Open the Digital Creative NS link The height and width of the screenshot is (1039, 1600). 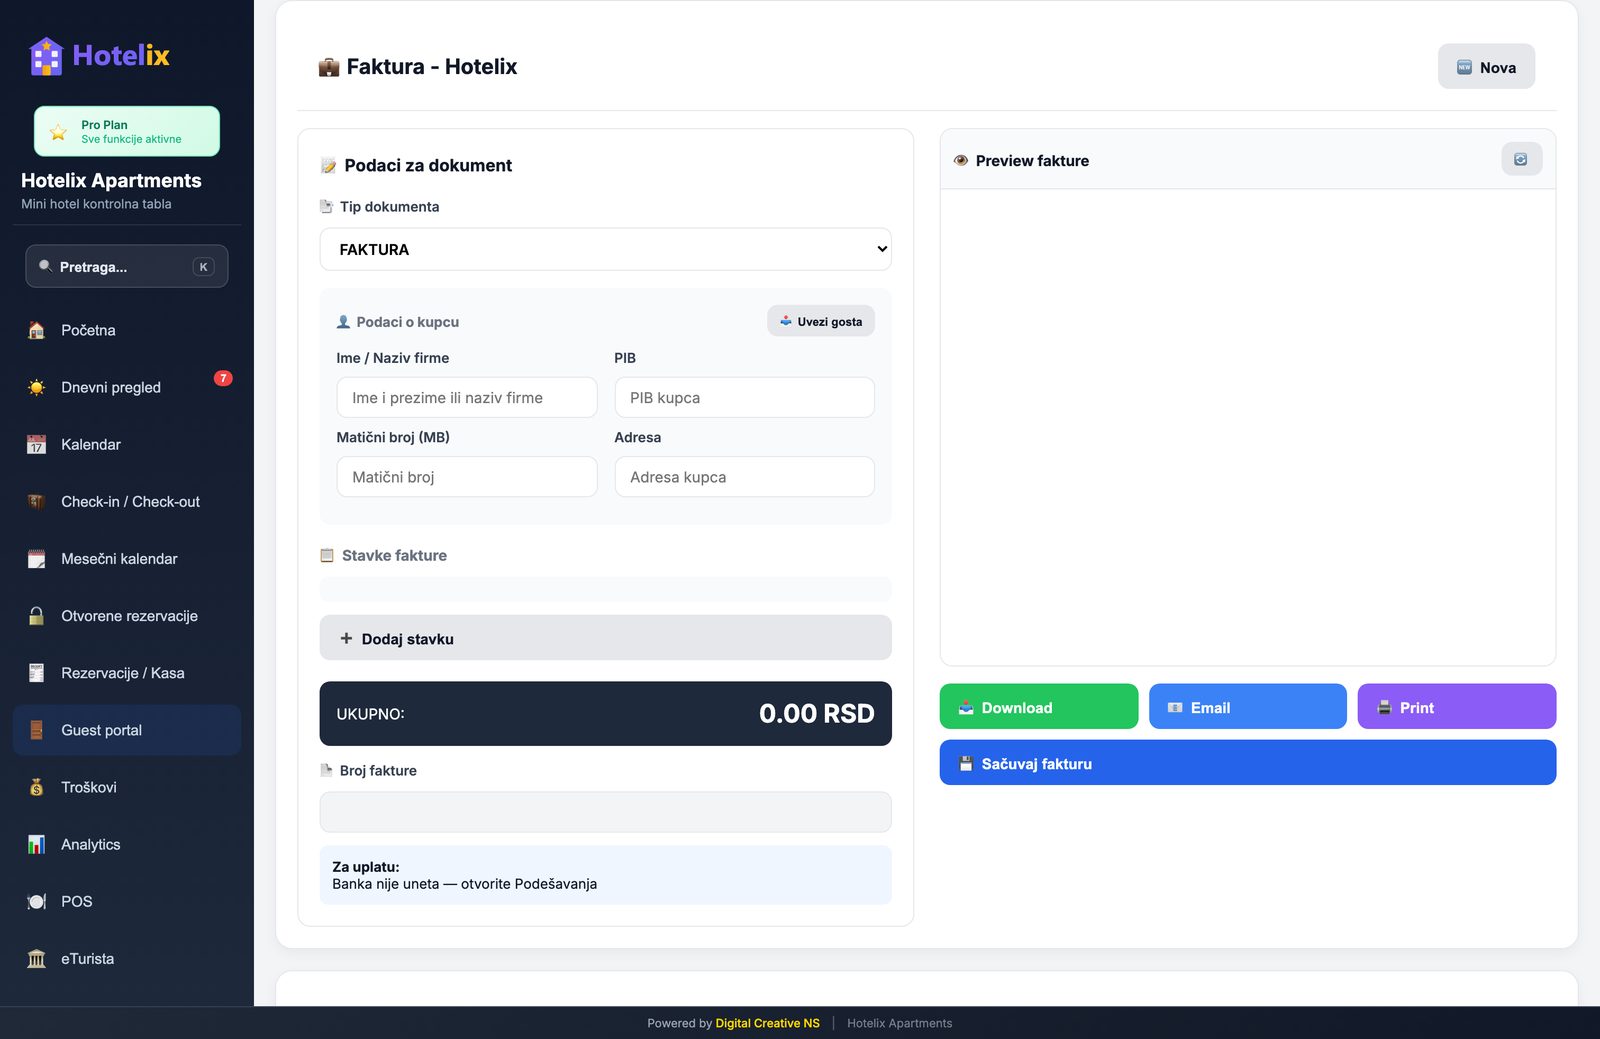(x=767, y=1023)
